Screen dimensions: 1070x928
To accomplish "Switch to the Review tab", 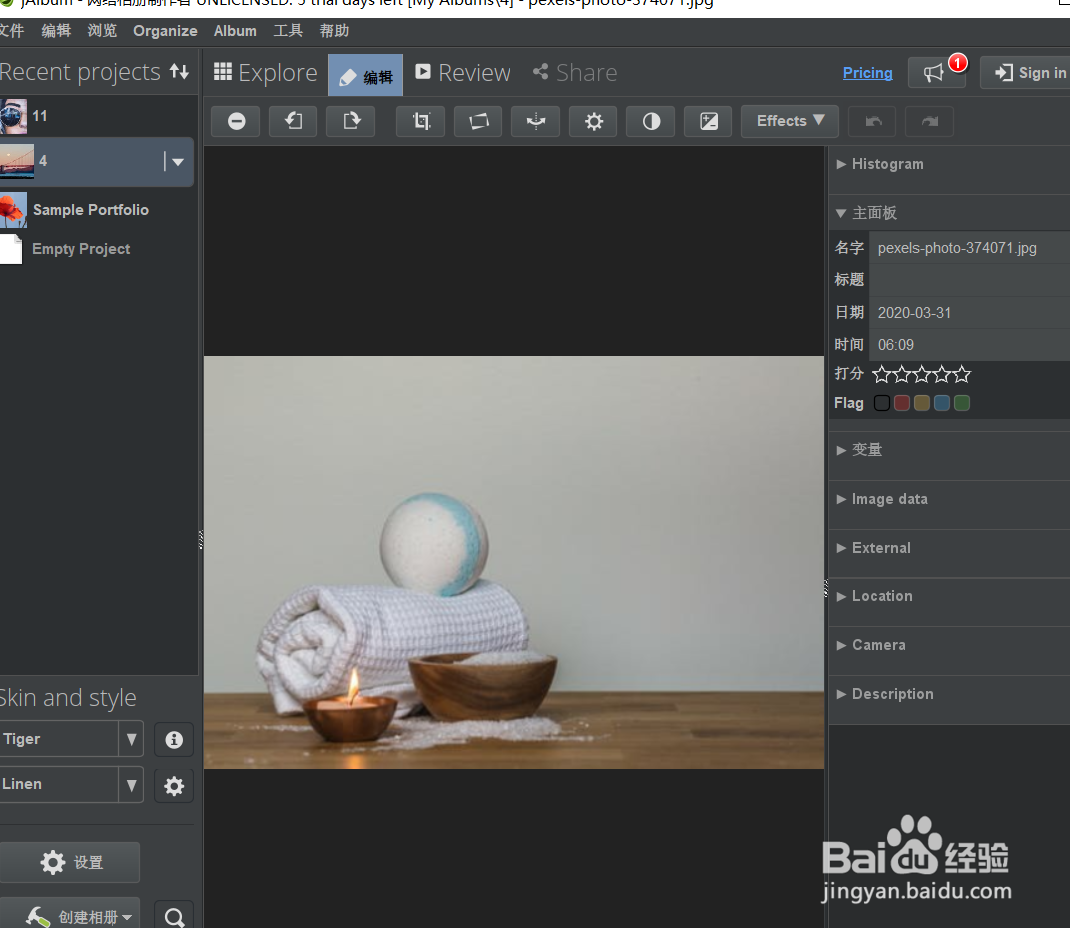I will click(x=463, y=73).
